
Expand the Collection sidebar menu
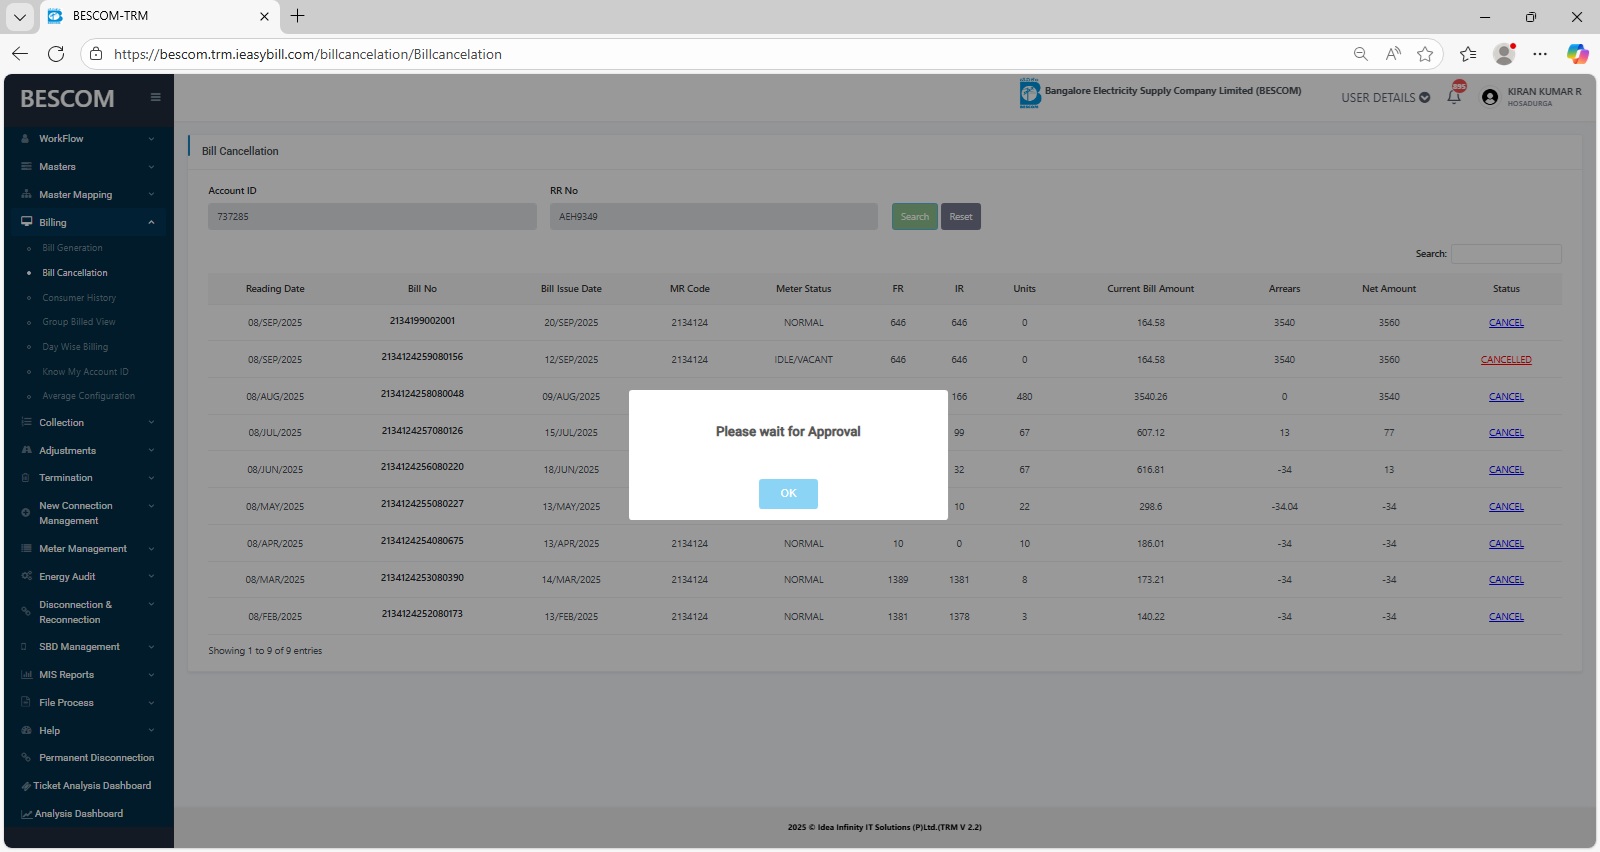point(88,423)
